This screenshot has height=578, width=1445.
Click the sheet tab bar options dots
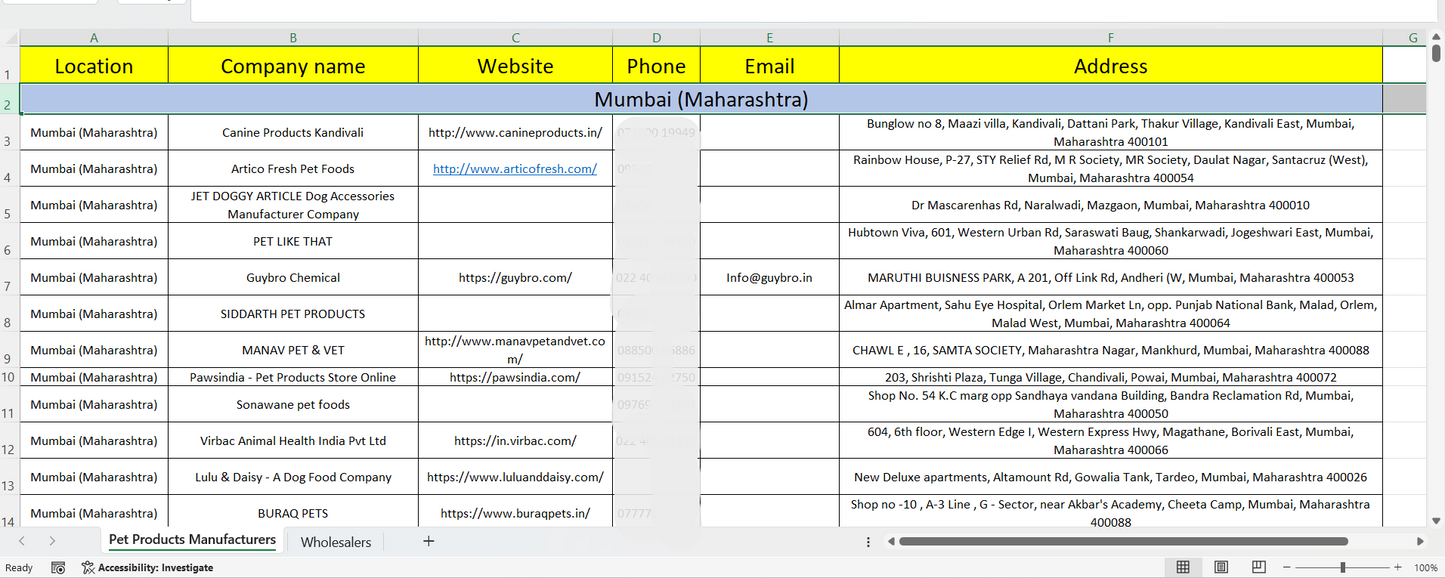point(868,541)
